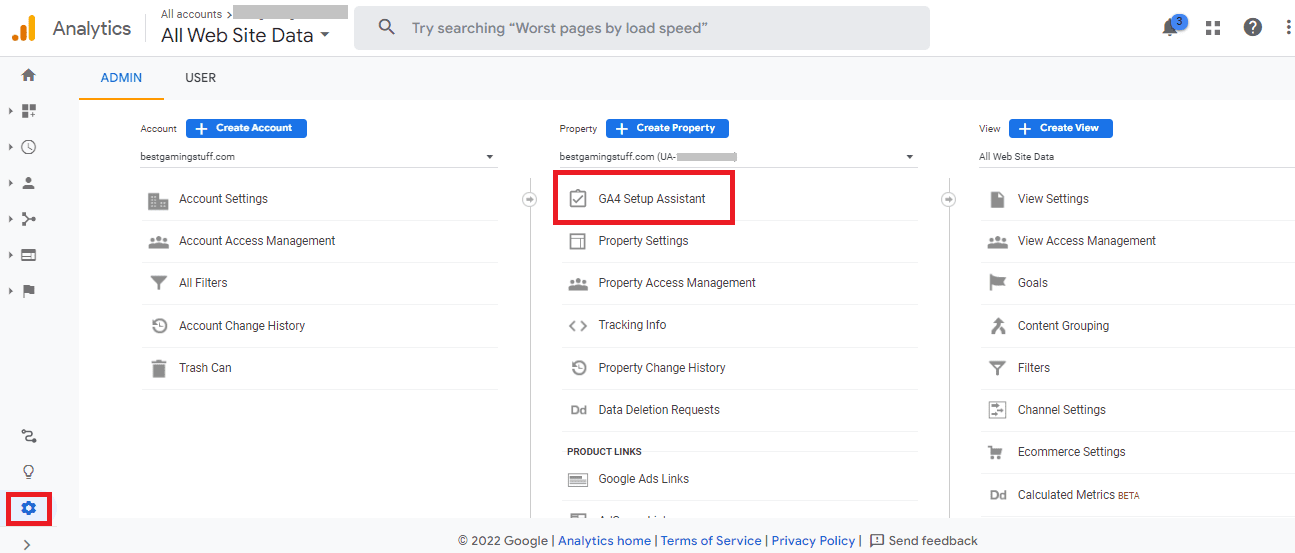Expand the Acquisition sidebar section arrow
Image resolution: width=1295 pixels, height=553 pixels.
point(11,219)
